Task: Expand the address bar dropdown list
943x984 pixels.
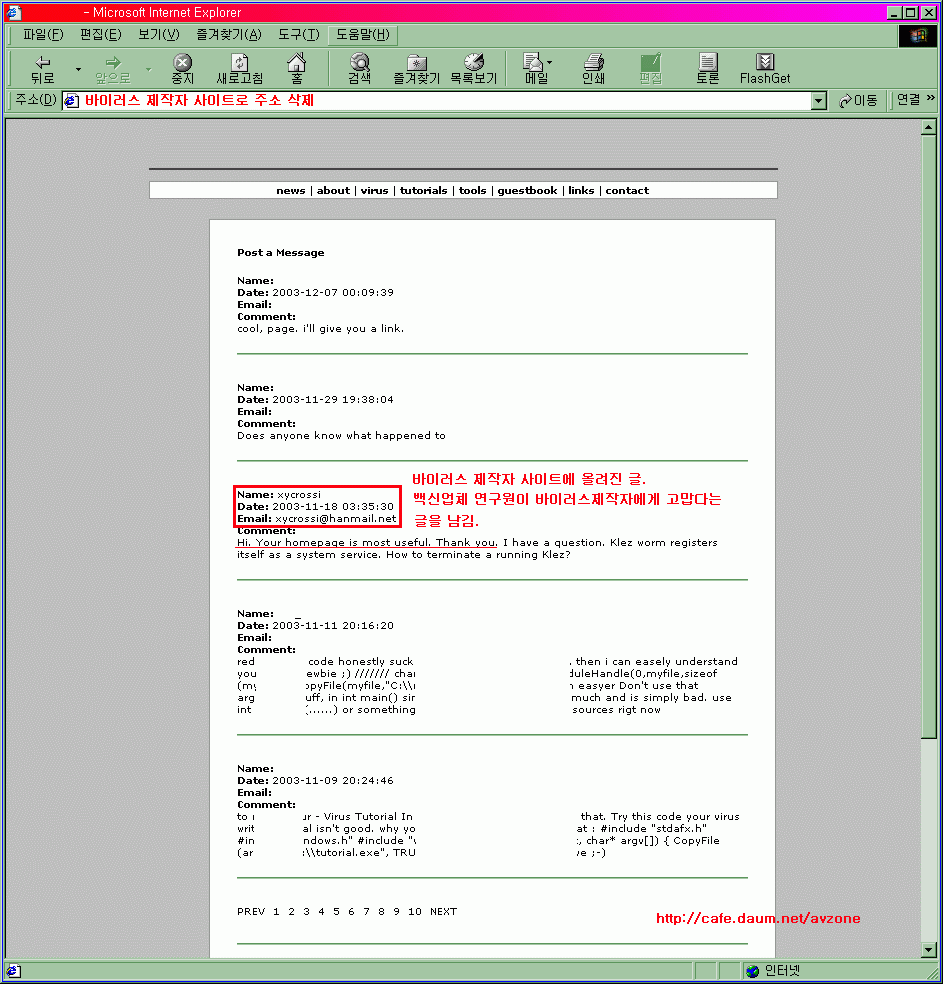Action: tap(819, 101)
